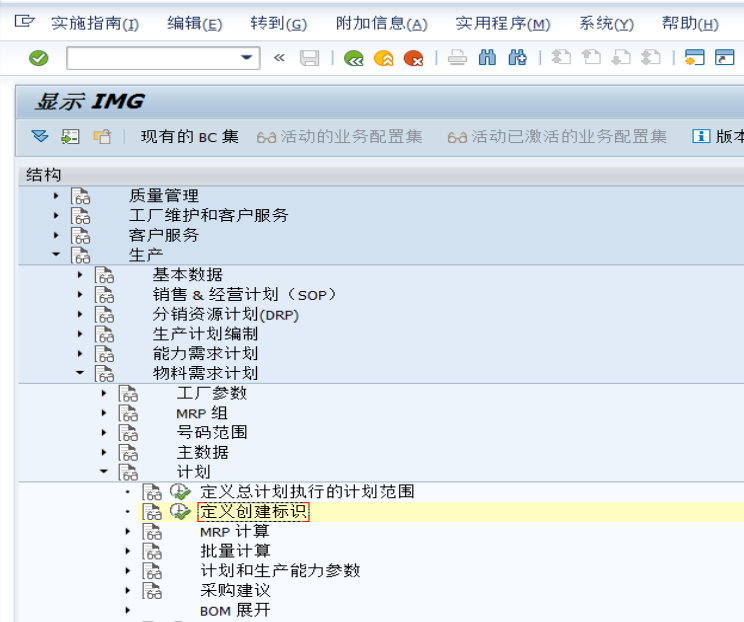This screenshot has width=744, height=622.
Task: Execute activity icon for 定义创建标识
Action: pyautogui.click(x=180, y=511)
